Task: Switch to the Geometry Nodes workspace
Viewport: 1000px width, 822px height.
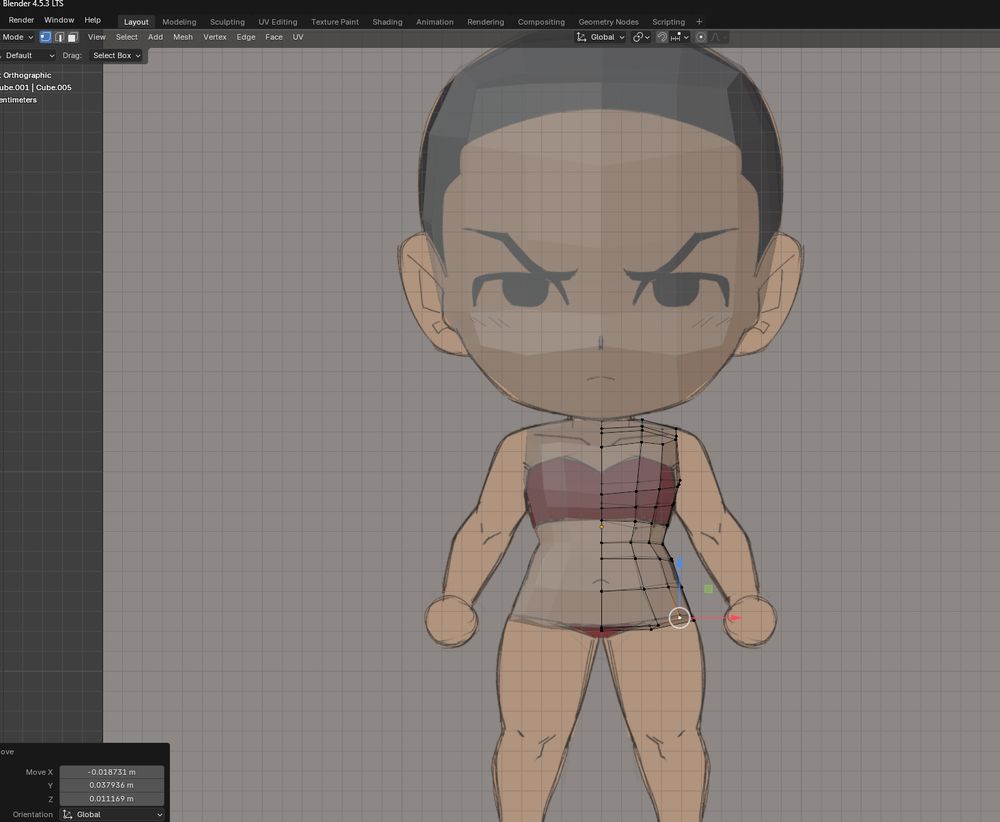Action: click(x=608, y=22)
